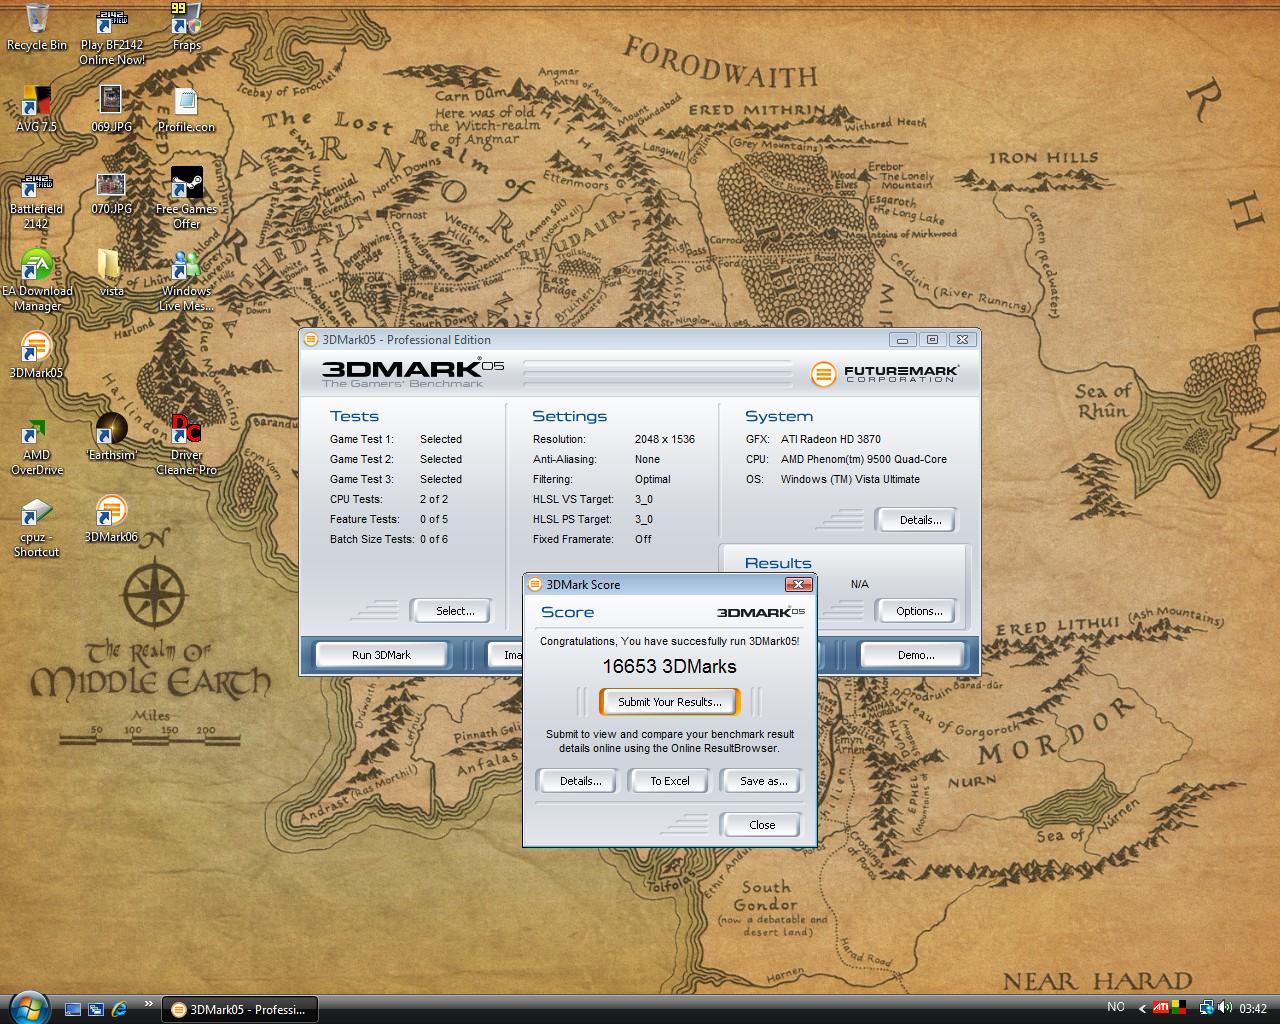
Task: Open the Windows Start orb
Action: coord(27,1006)
